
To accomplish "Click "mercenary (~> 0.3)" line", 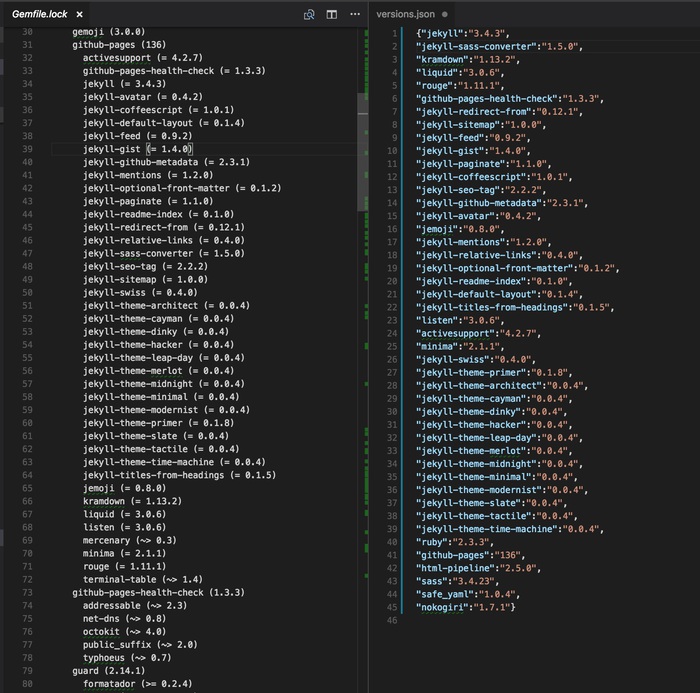I will pyautogui.click(x=130, y=540).
